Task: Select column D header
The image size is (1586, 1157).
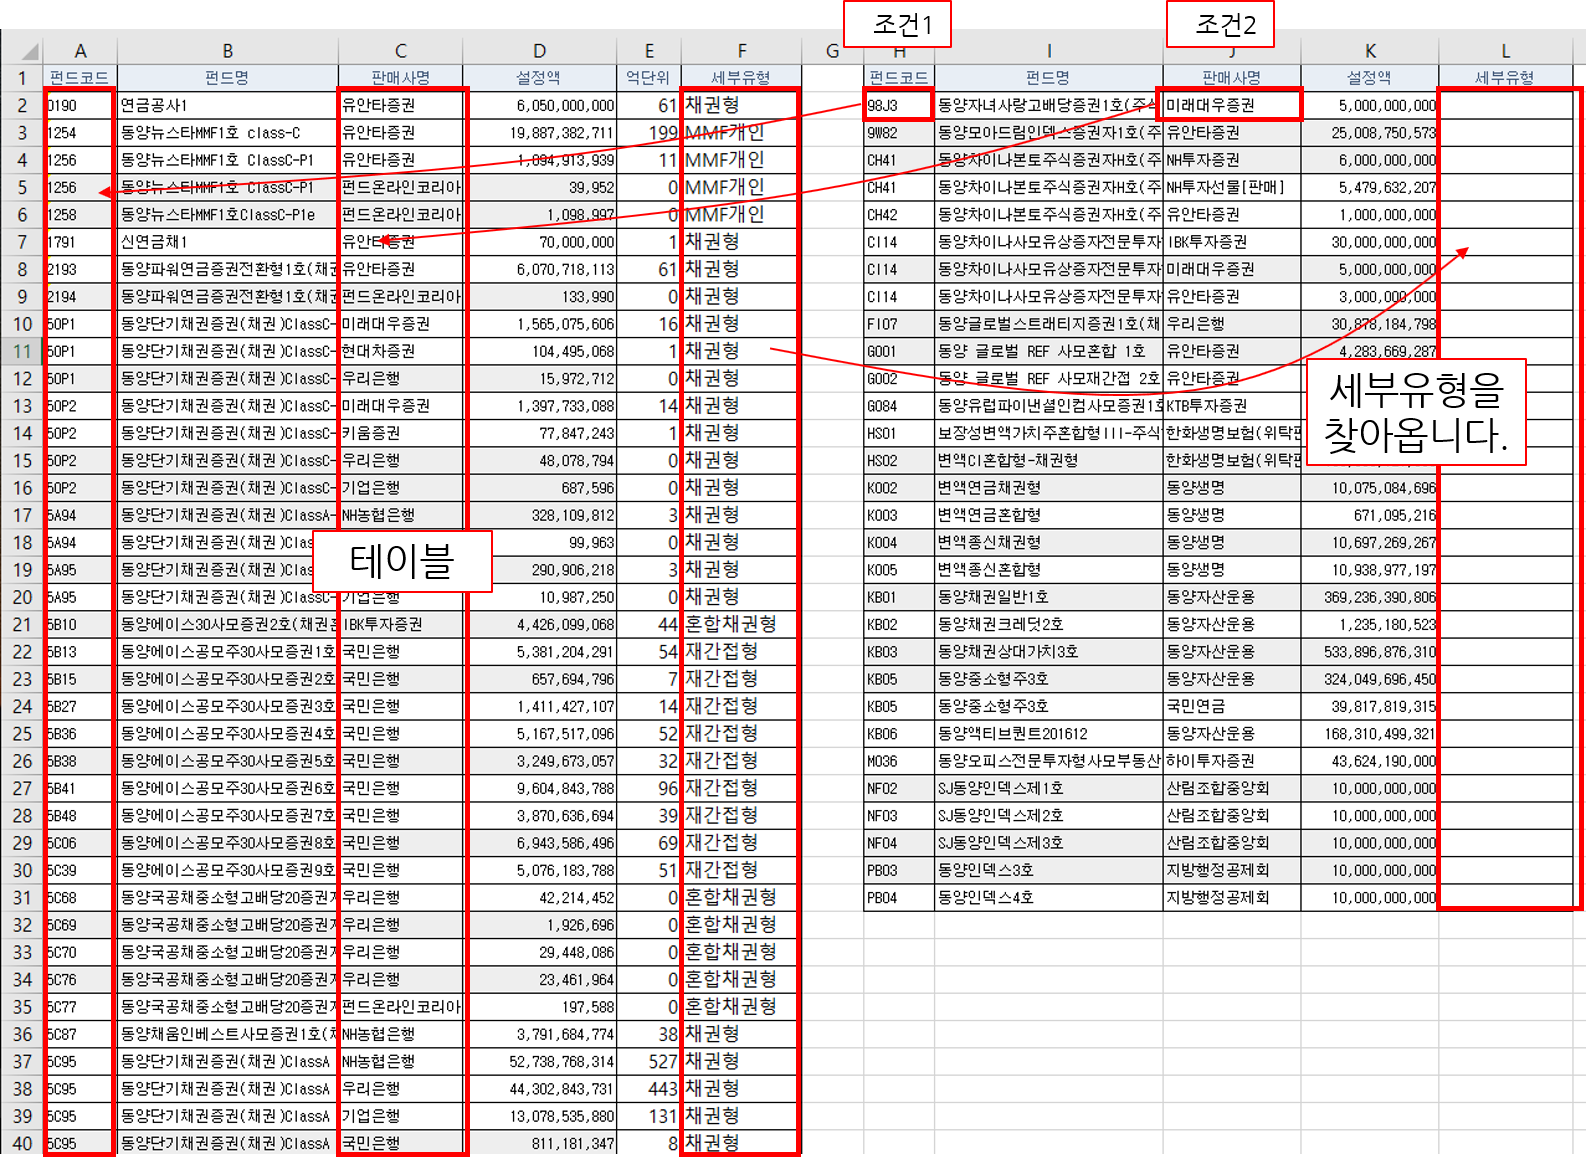Action: (x=539, y=51)
